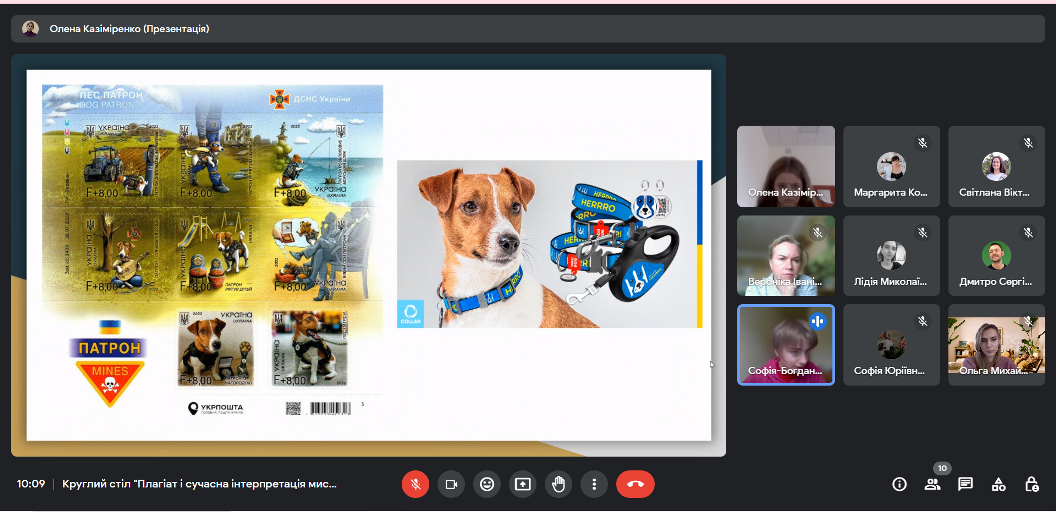Image resolution: width=1056 pixels, height=512 pixels.
Task: Click the muted mic icon on Маргарита's tile
Action: point(923,143)
